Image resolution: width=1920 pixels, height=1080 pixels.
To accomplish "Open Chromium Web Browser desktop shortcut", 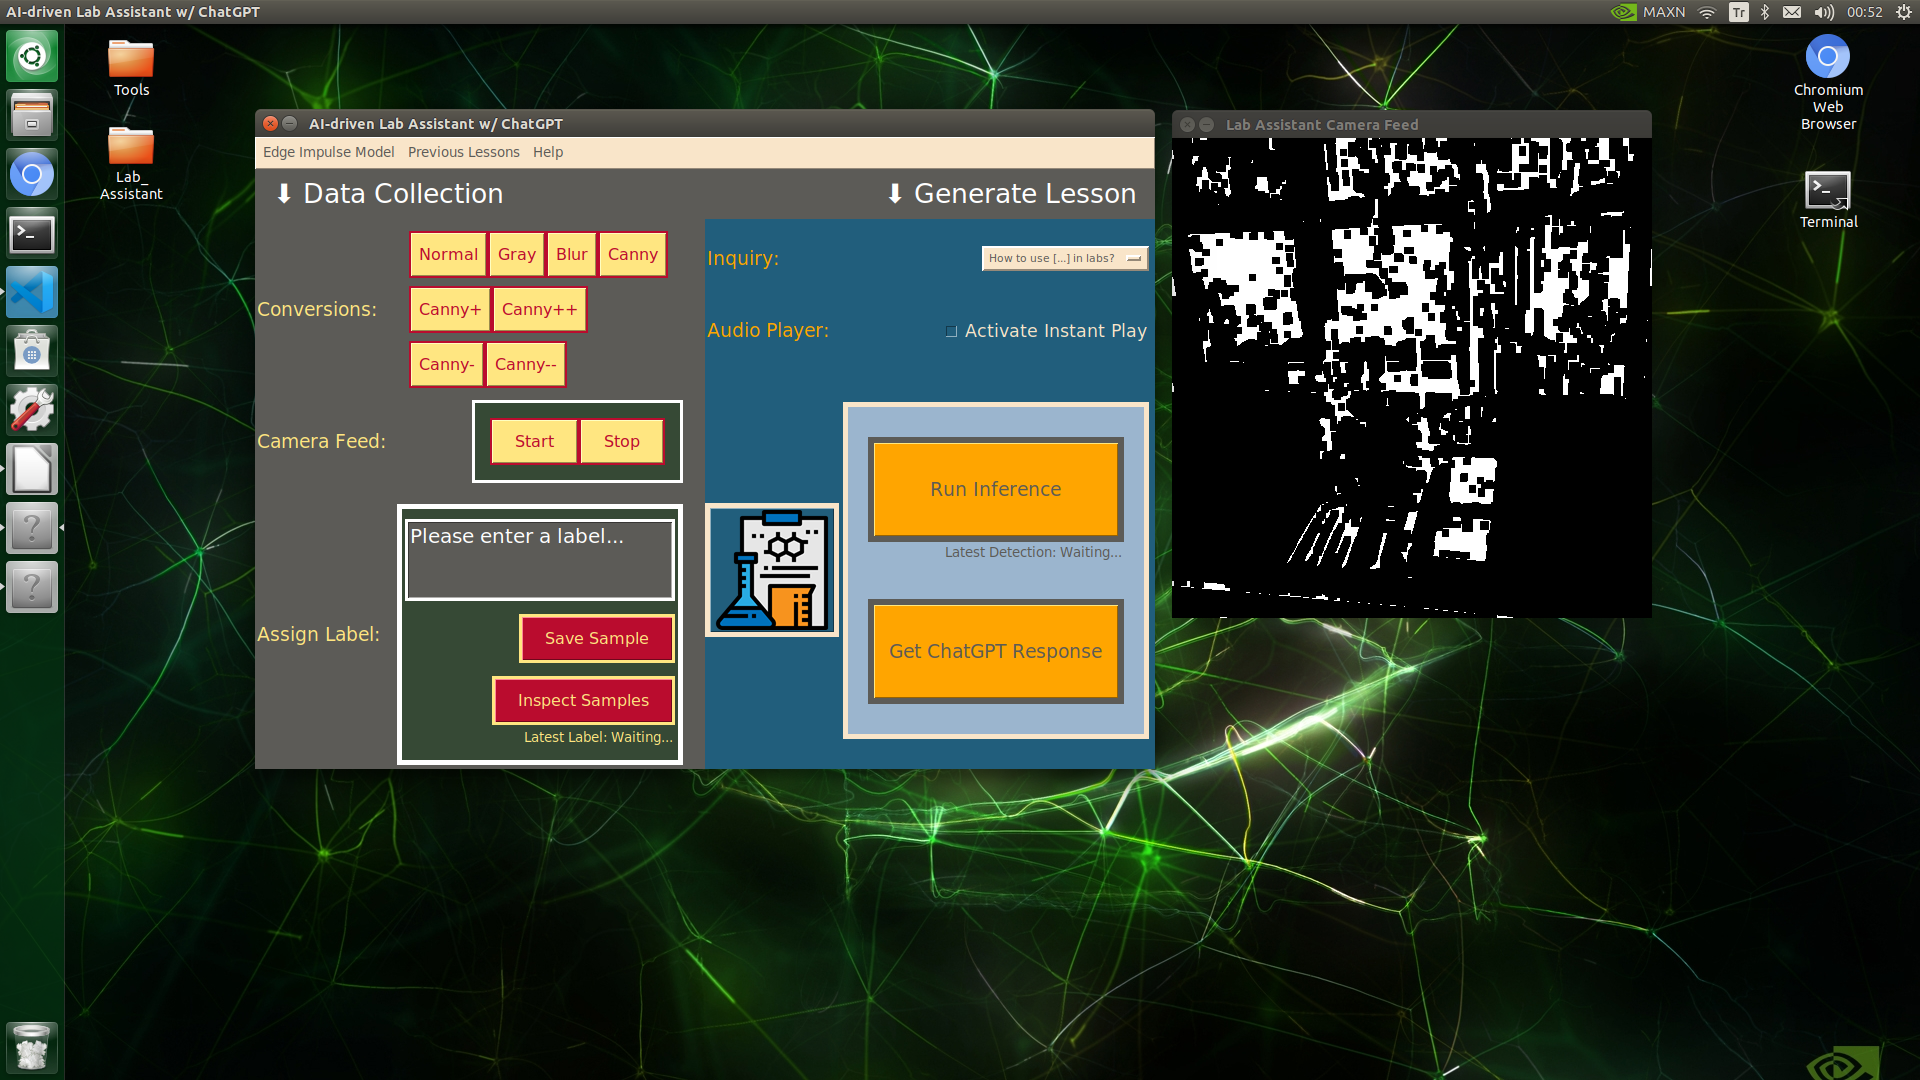I will [x=1828, y=83].
